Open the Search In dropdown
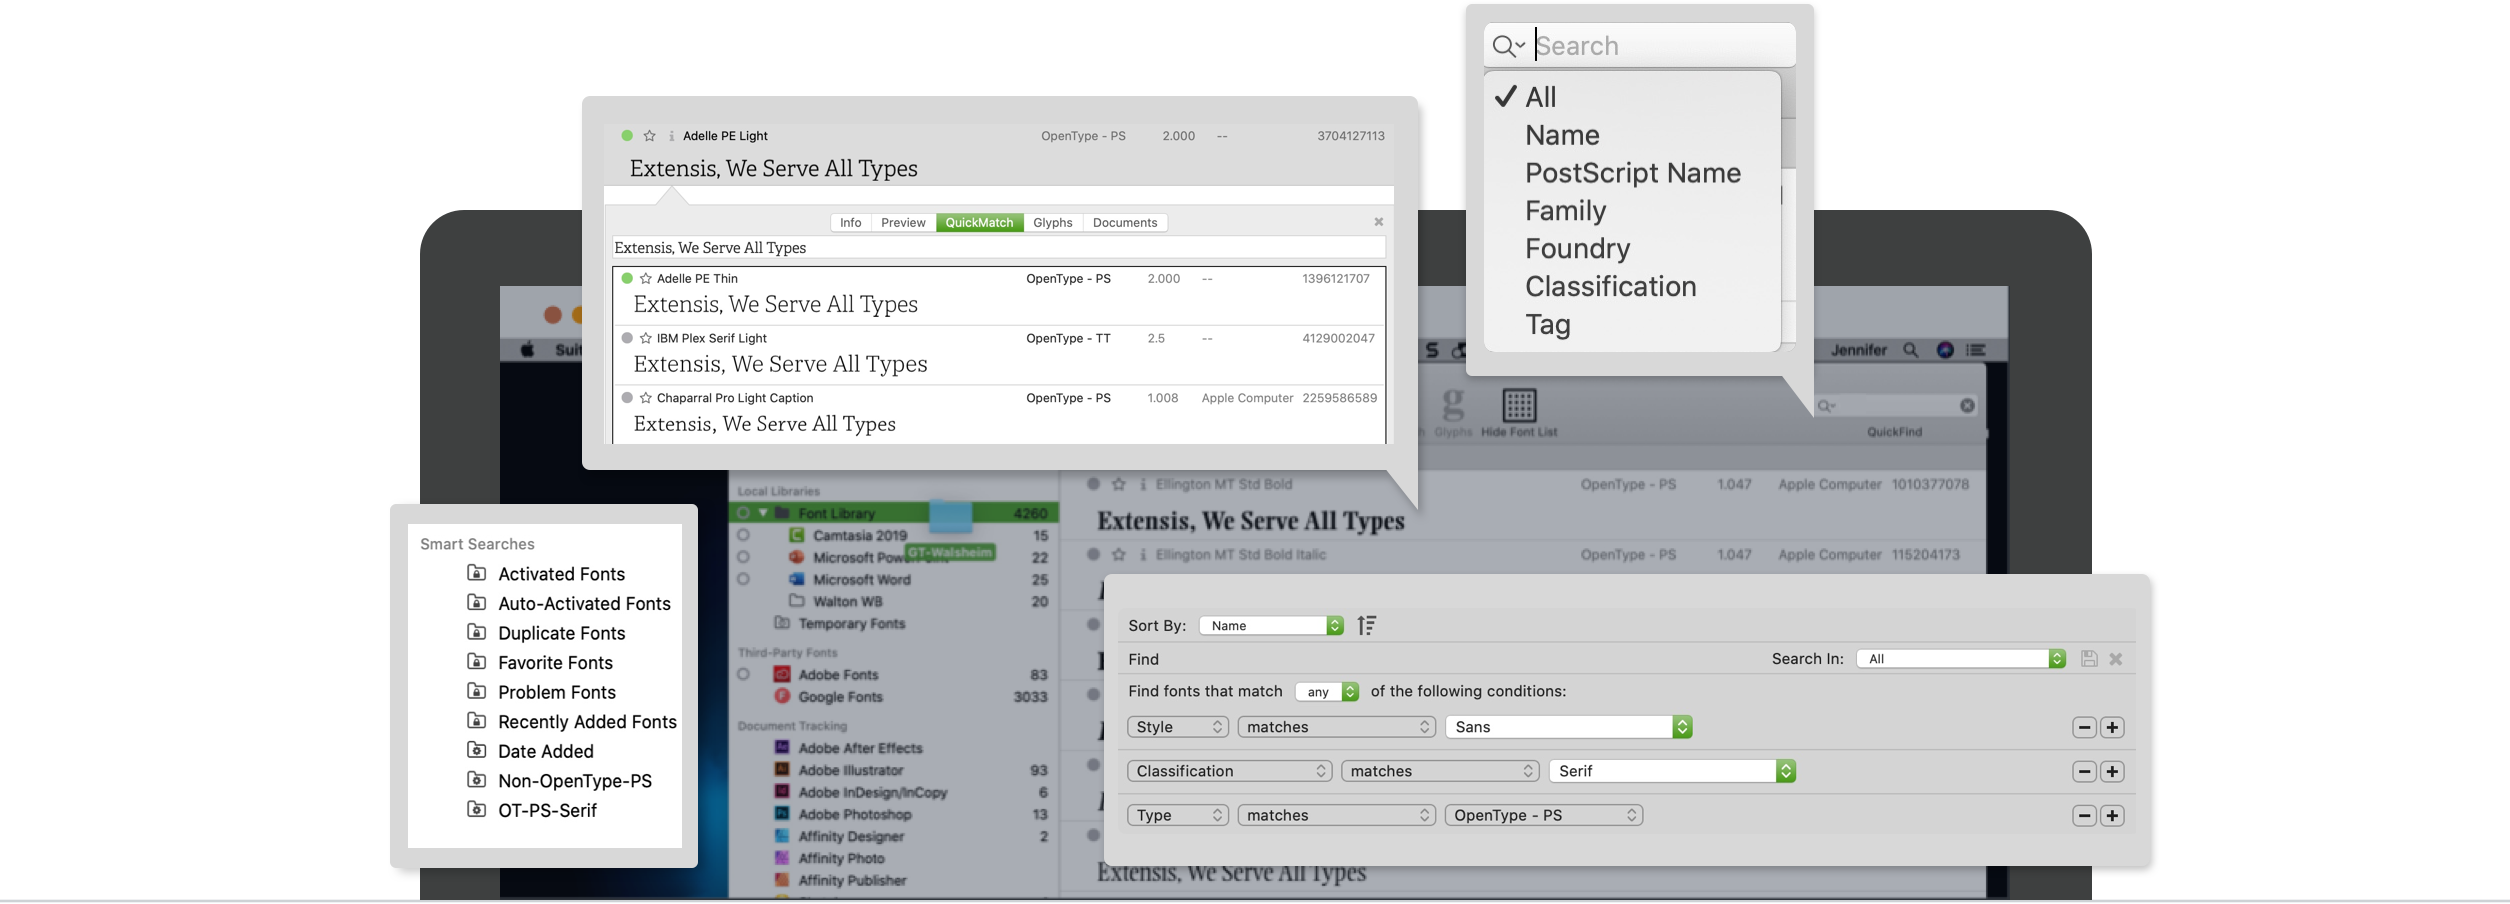This screenshot has height=904, width=2510. [x=1960, y=659]
